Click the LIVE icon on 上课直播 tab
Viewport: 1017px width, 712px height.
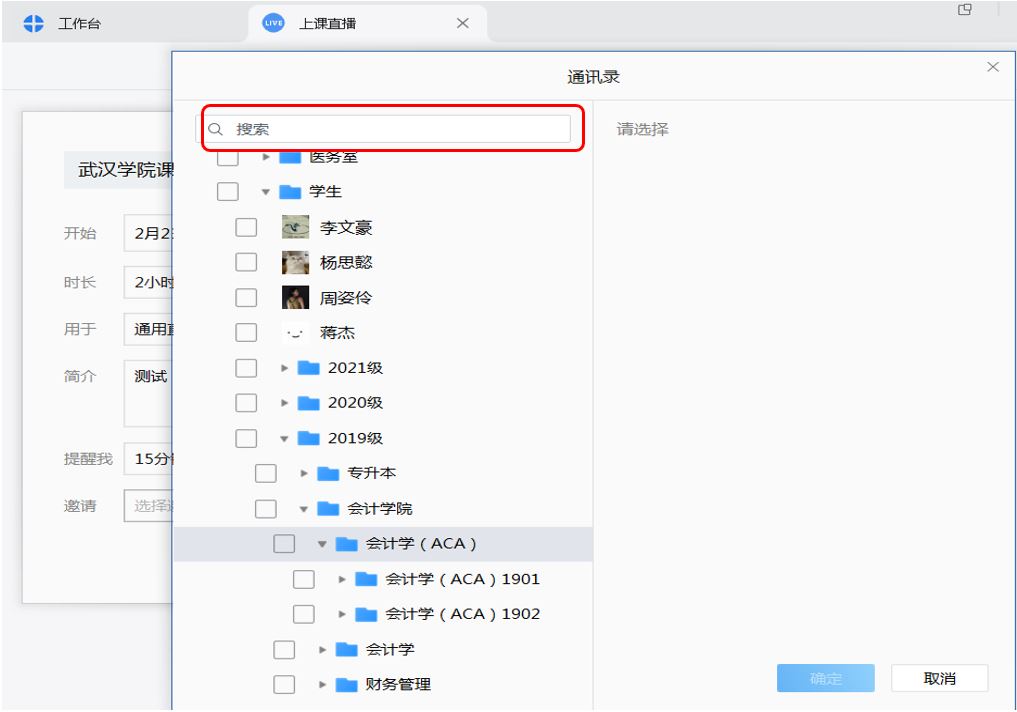point(274,23)
